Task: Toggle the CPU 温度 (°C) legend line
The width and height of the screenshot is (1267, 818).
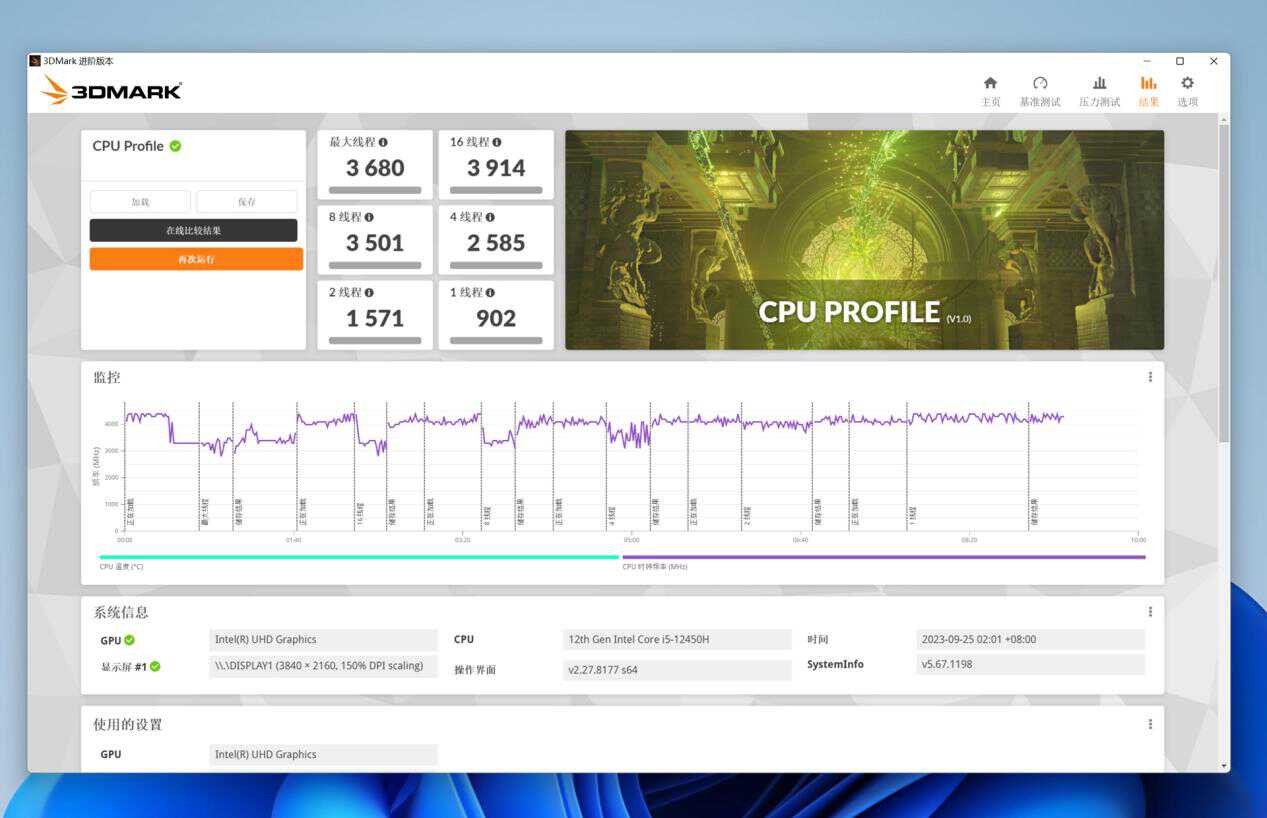Action: point(359,557)
